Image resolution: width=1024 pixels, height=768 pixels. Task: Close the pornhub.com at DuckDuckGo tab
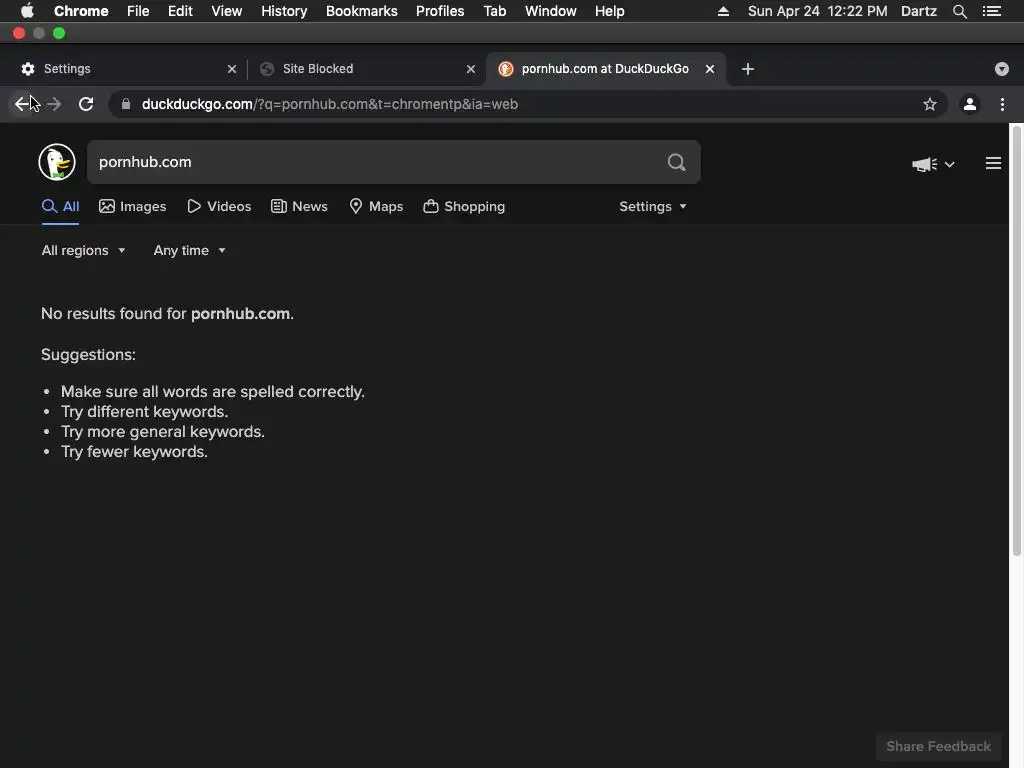(x=710, y=69)
